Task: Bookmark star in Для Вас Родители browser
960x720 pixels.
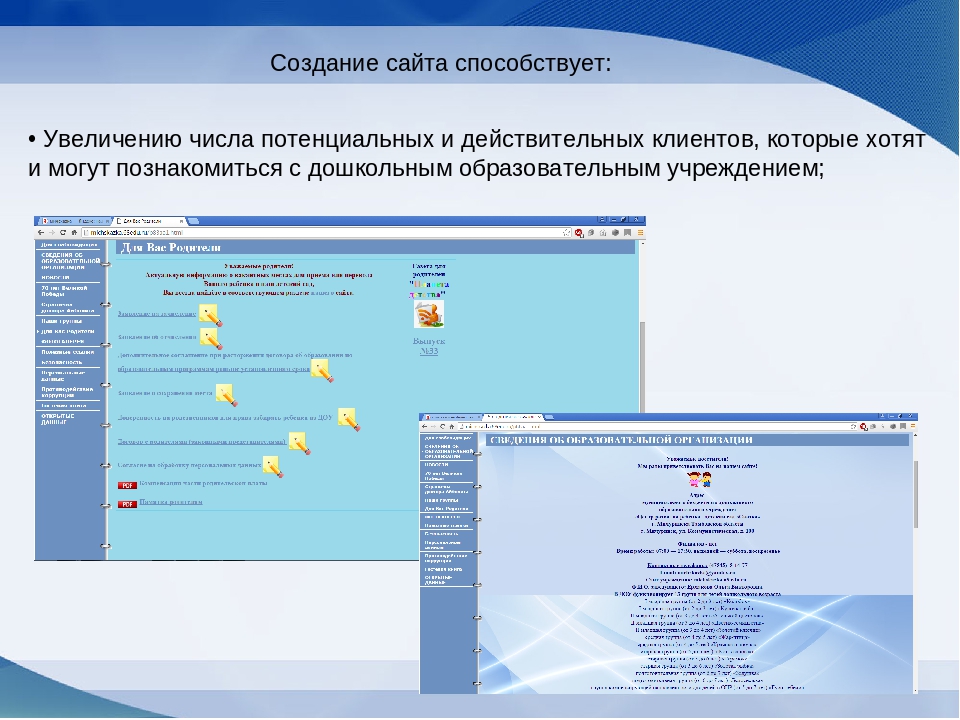Action: click(x=566, y=233)
